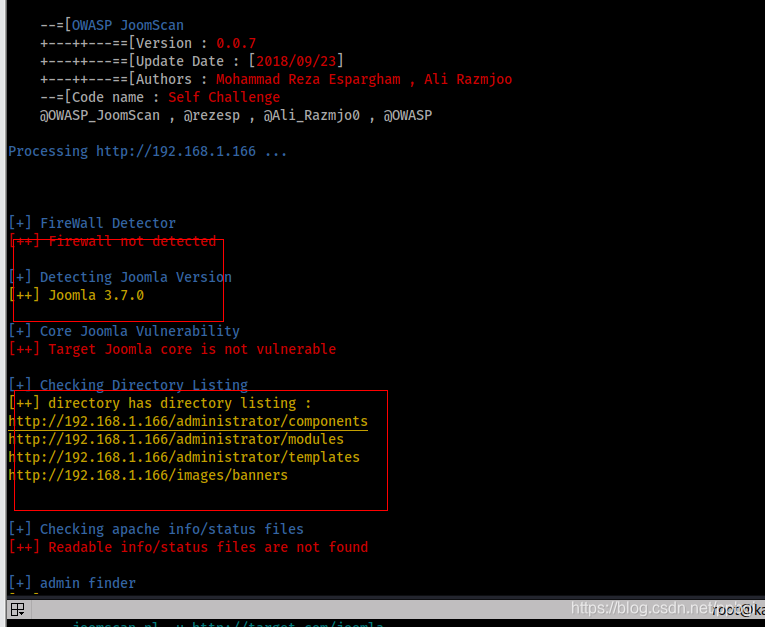Click the '@OWASP_JoomScan' handle line

pos(236,116)
